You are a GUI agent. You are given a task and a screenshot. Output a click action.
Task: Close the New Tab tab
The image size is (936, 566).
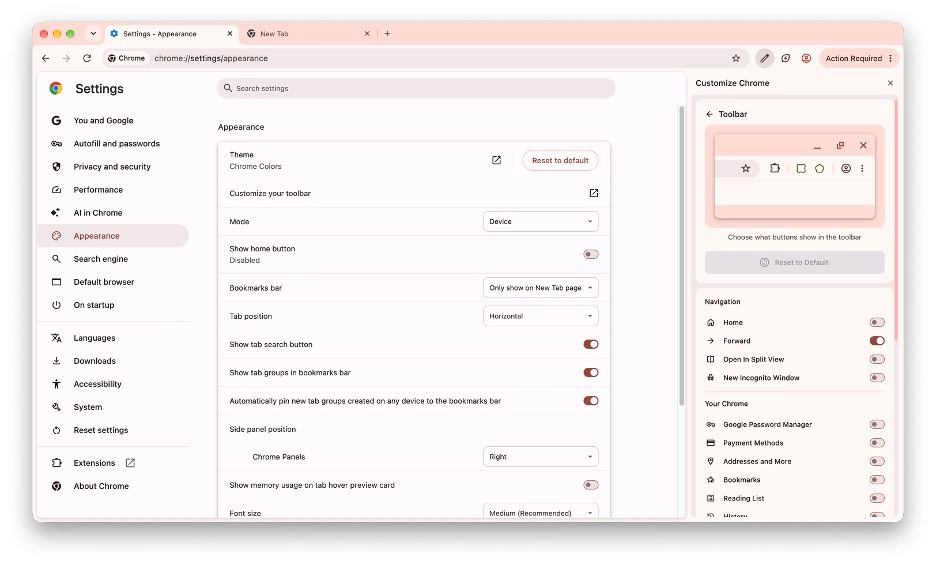(367, 33)
